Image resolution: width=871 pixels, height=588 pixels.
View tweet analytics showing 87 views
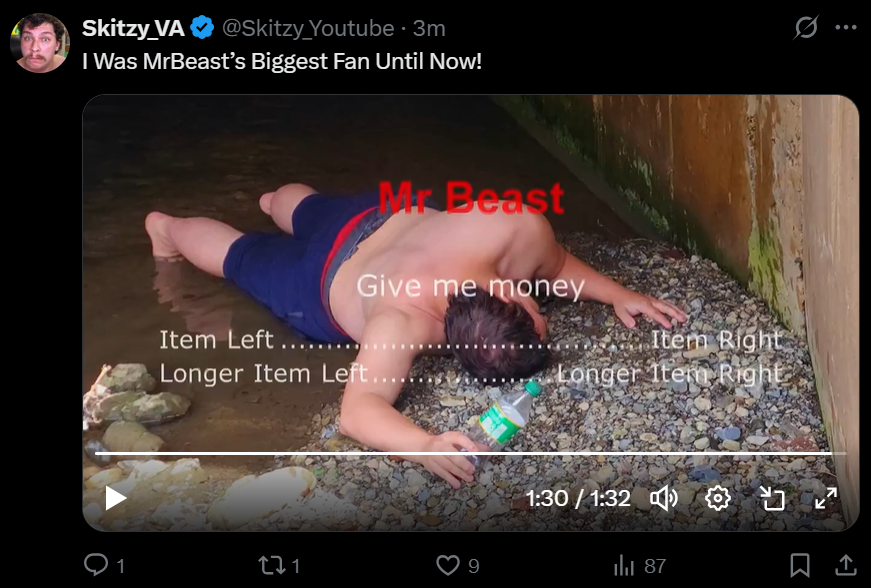639,566
